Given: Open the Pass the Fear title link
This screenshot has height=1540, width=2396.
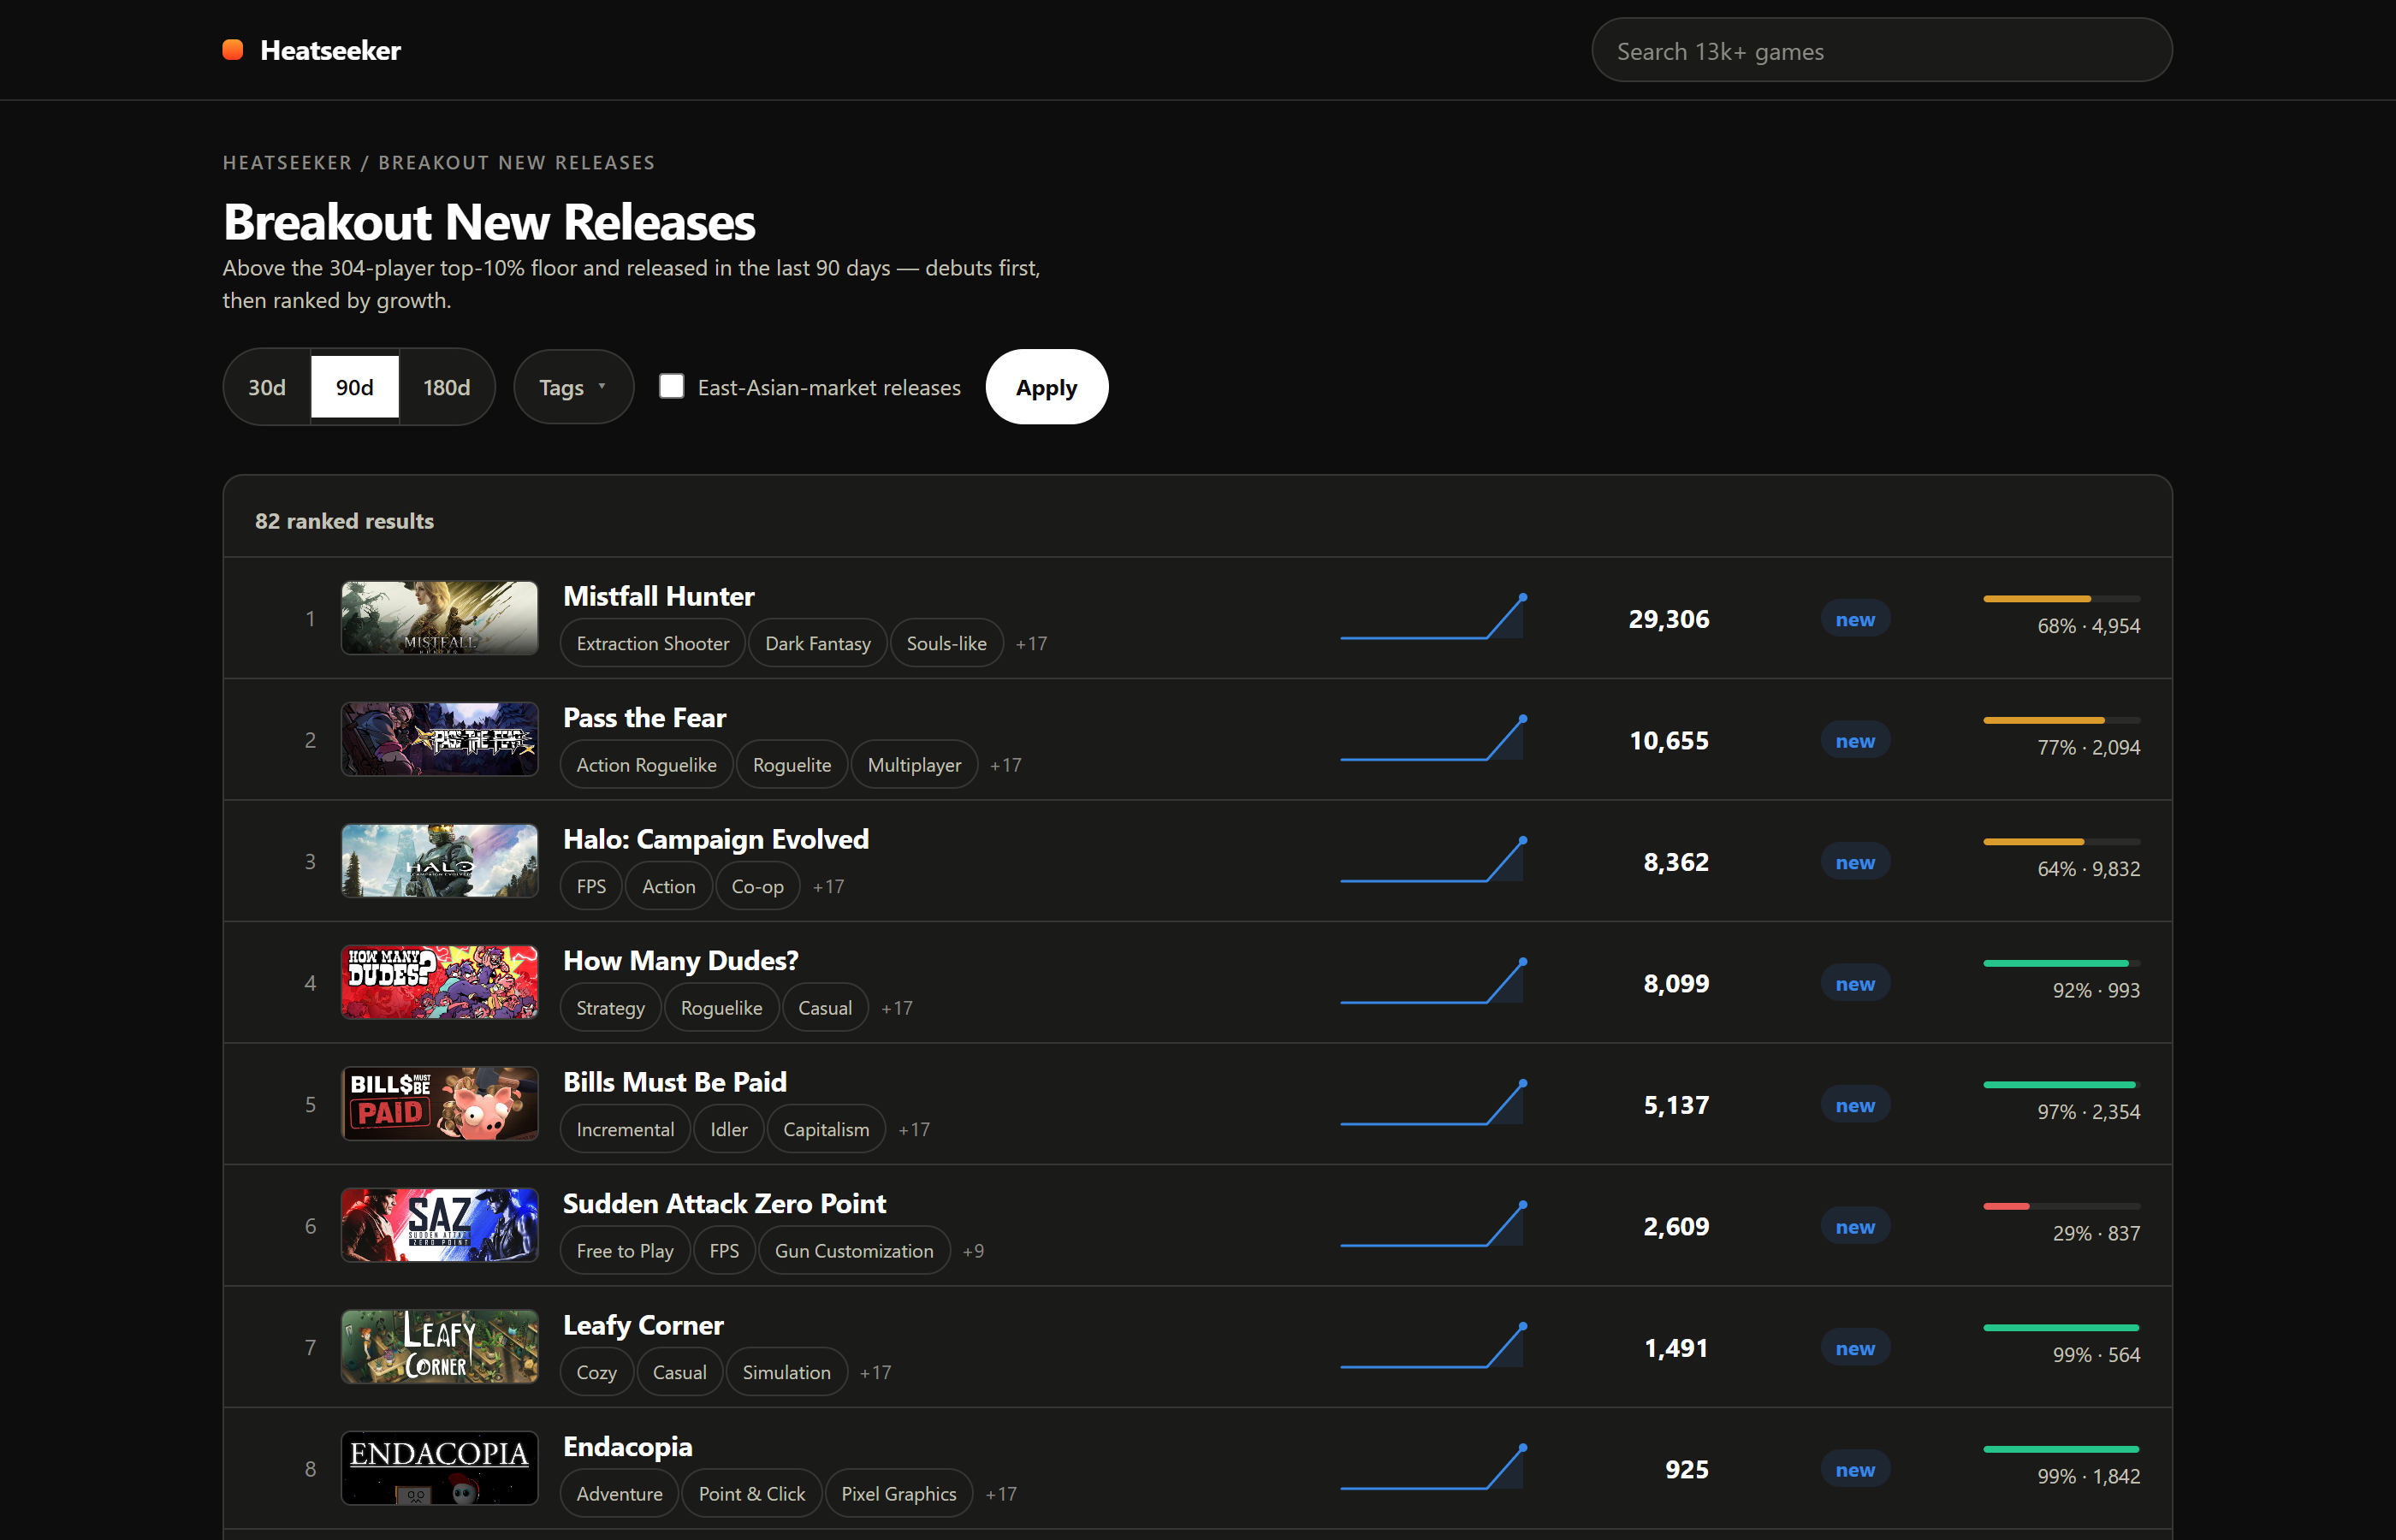Looking at the screenshot, I should 644,718.
